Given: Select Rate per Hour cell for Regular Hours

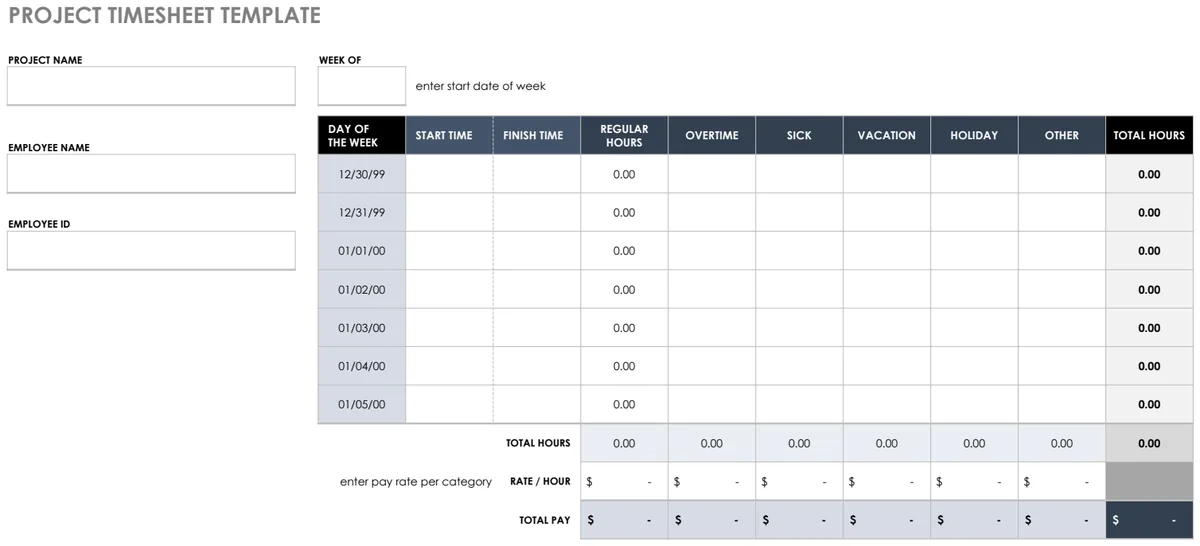Looking at the screenshot, I should 624,481.
